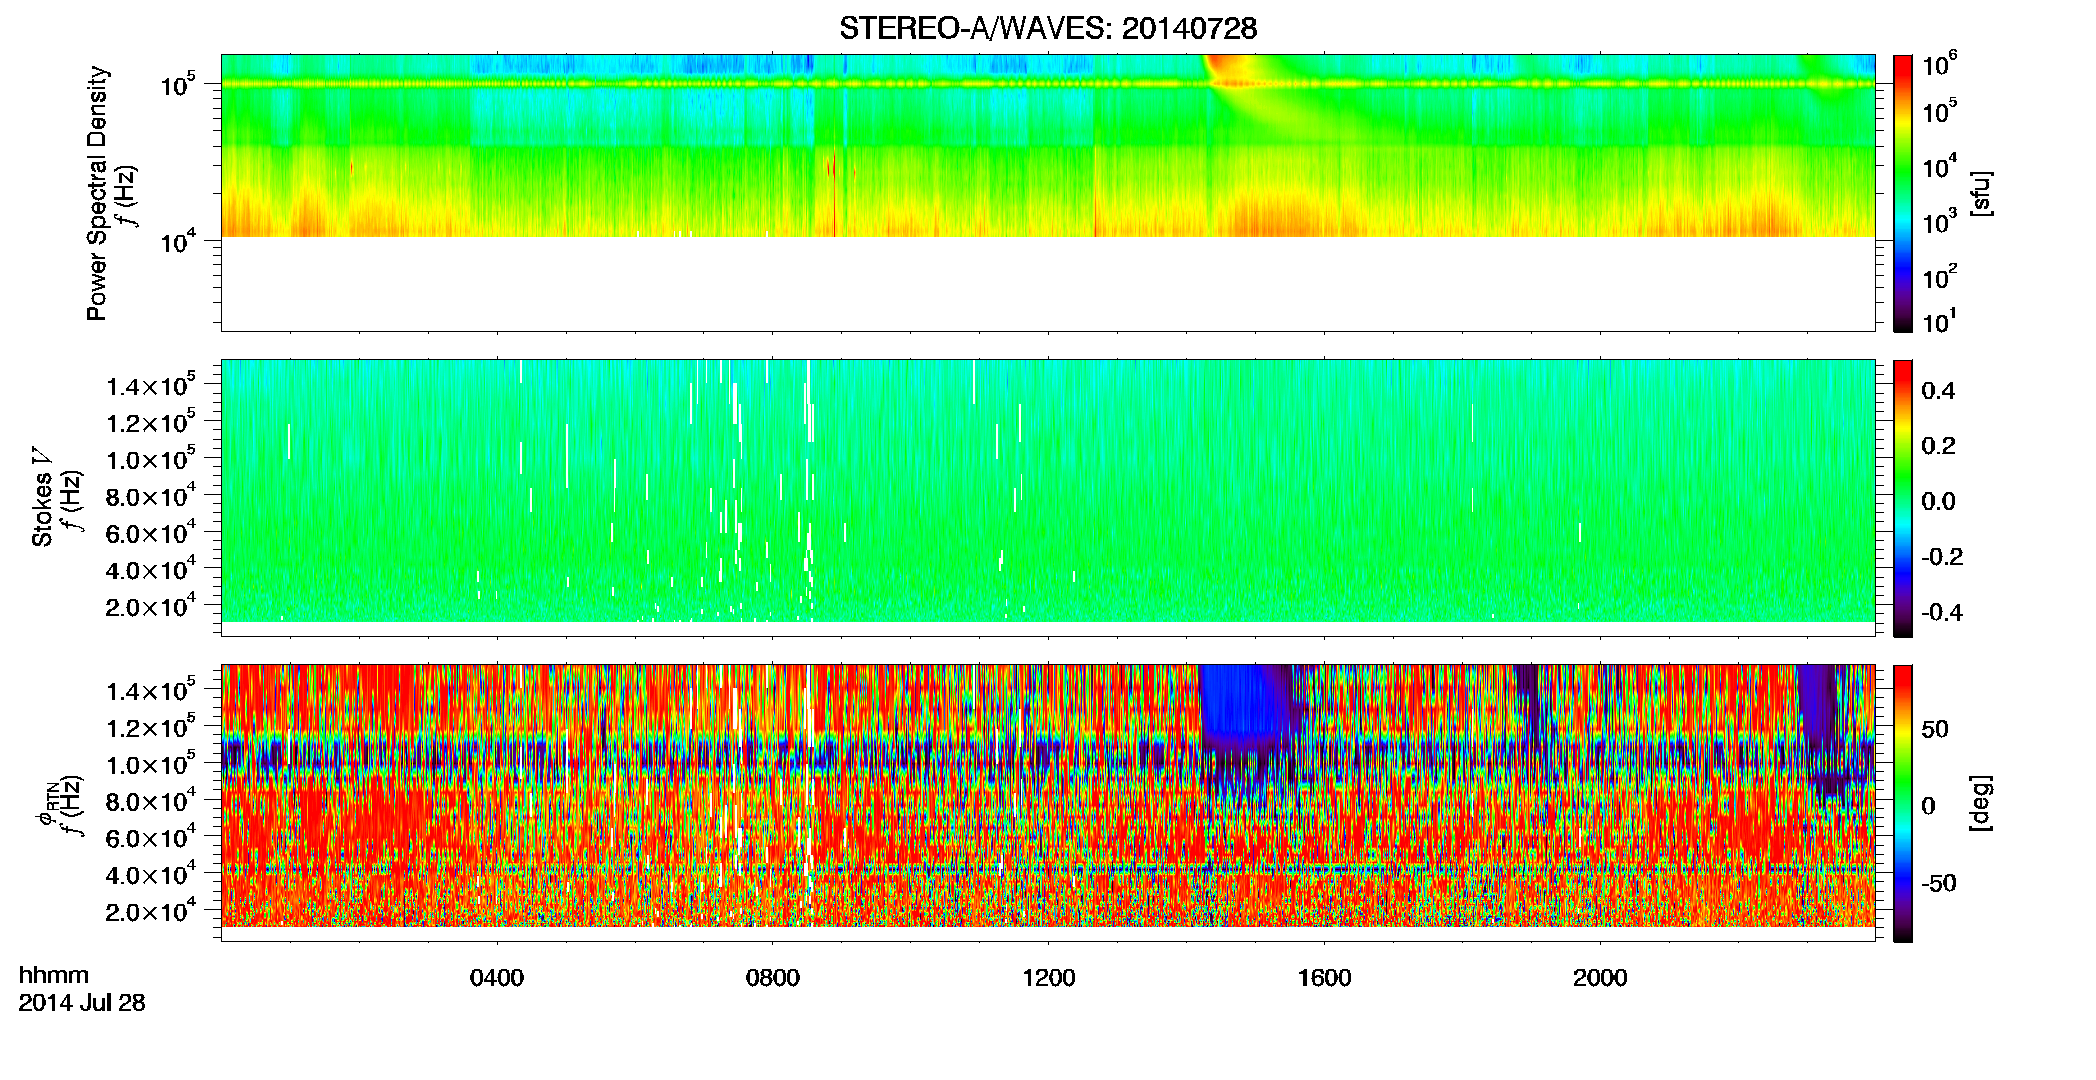
Task: Click the Stokes V color bar
Action: point(1903,498)
